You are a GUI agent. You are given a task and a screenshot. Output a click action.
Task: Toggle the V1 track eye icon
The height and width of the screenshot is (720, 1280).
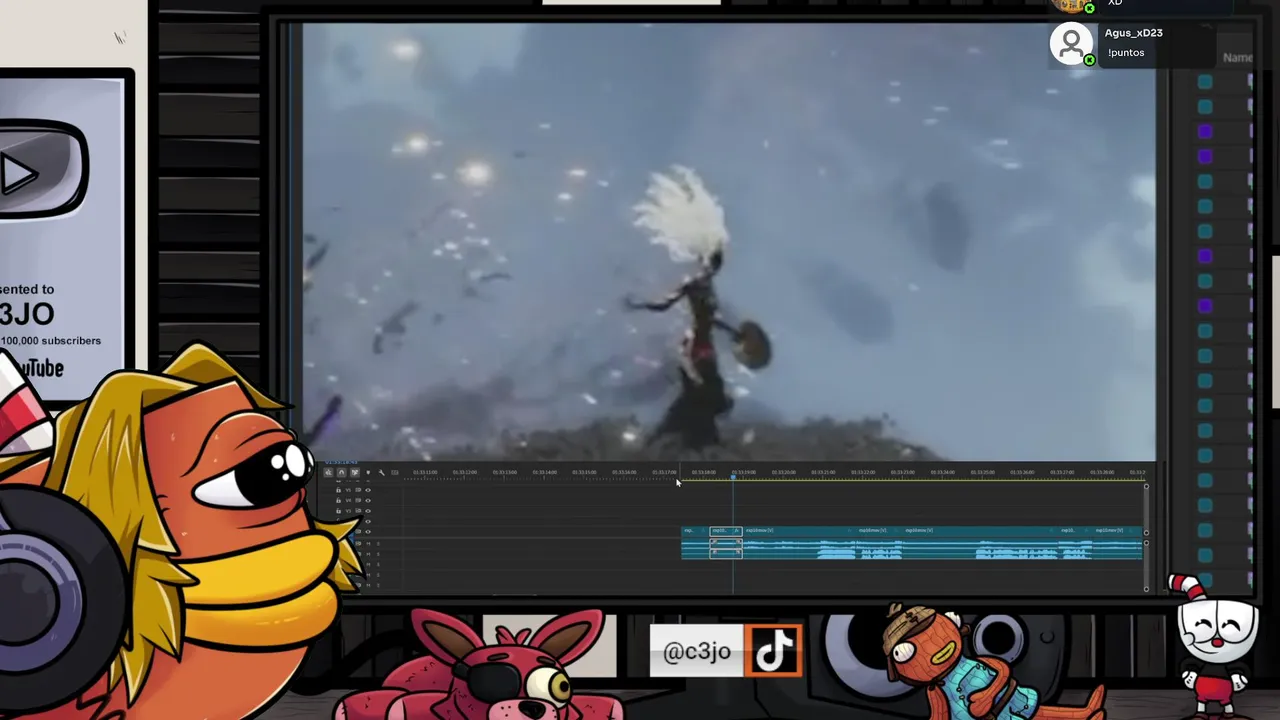[x=368, y=532]
